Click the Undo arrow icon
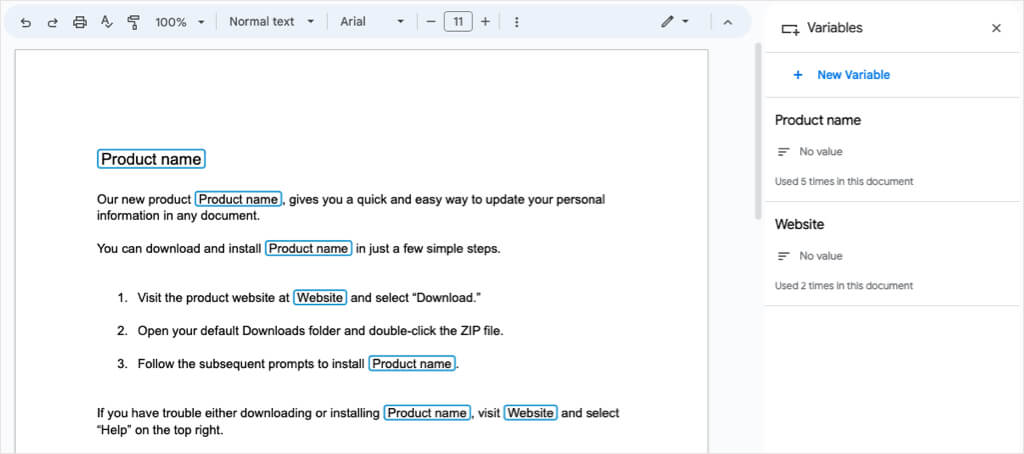 click(26, 22)
